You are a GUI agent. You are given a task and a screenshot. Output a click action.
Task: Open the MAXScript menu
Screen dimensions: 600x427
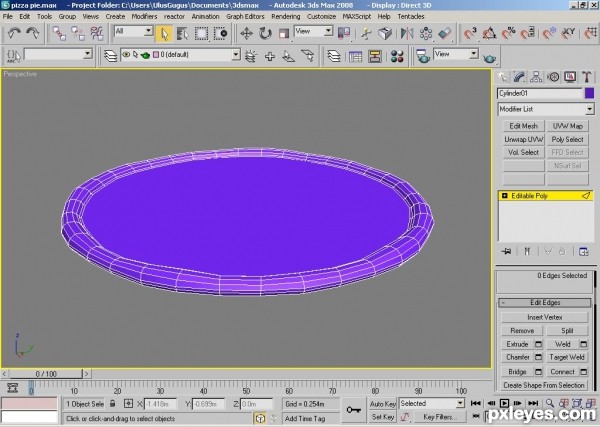(357, 16)
